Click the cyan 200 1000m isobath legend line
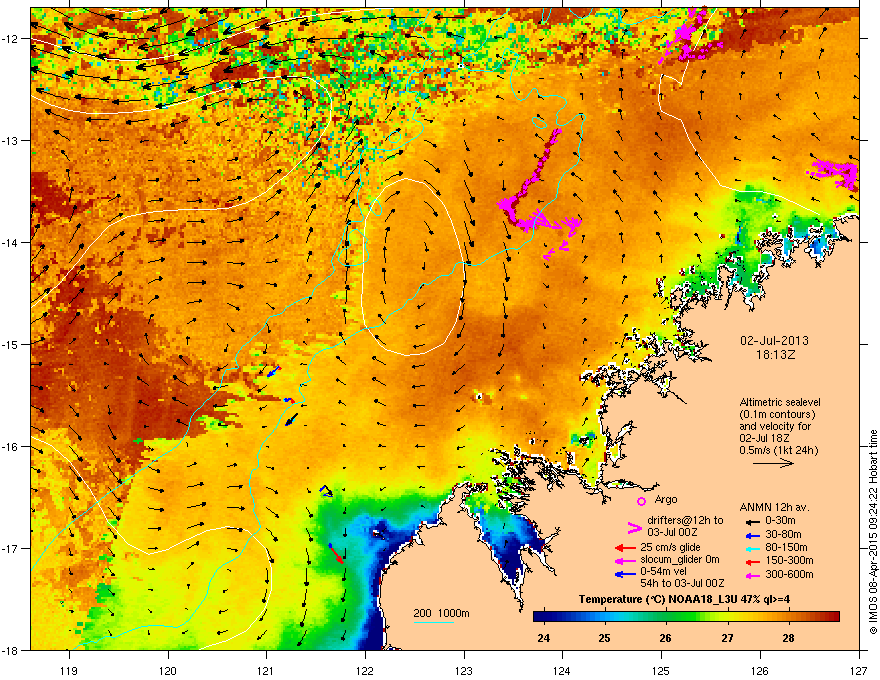880x680 pixels. pyautogui.click(x=434, y=622)
